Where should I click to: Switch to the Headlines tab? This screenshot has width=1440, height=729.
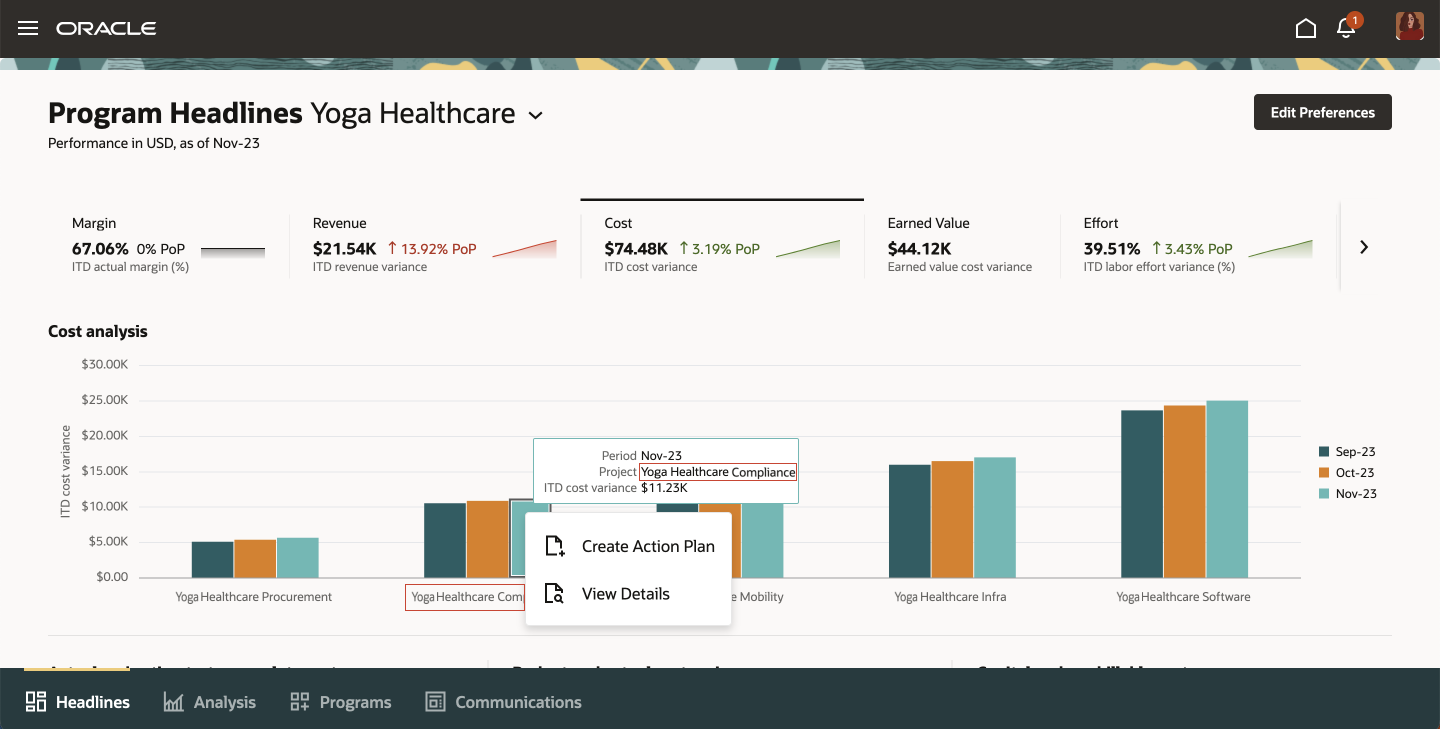pyautogui.click(x=78, y=702)
